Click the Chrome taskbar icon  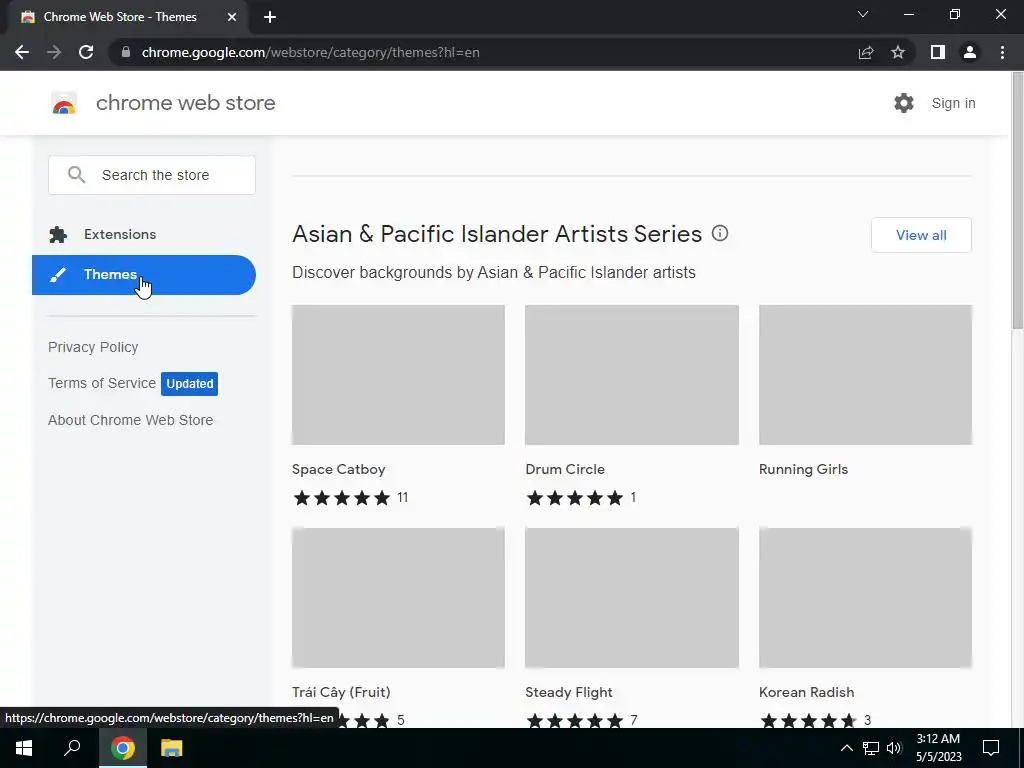[123, 748]
